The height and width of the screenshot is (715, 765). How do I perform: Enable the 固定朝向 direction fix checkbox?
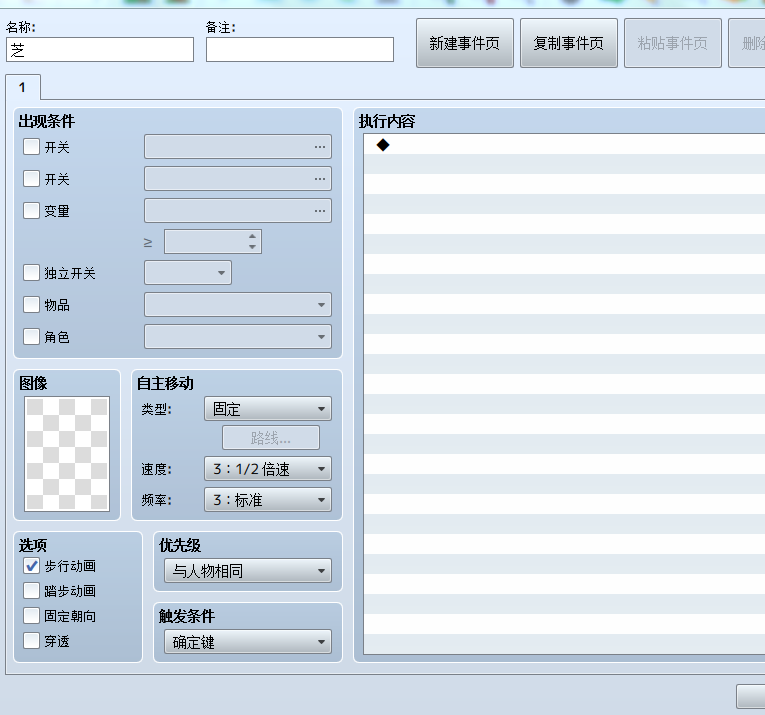[32, 616]
